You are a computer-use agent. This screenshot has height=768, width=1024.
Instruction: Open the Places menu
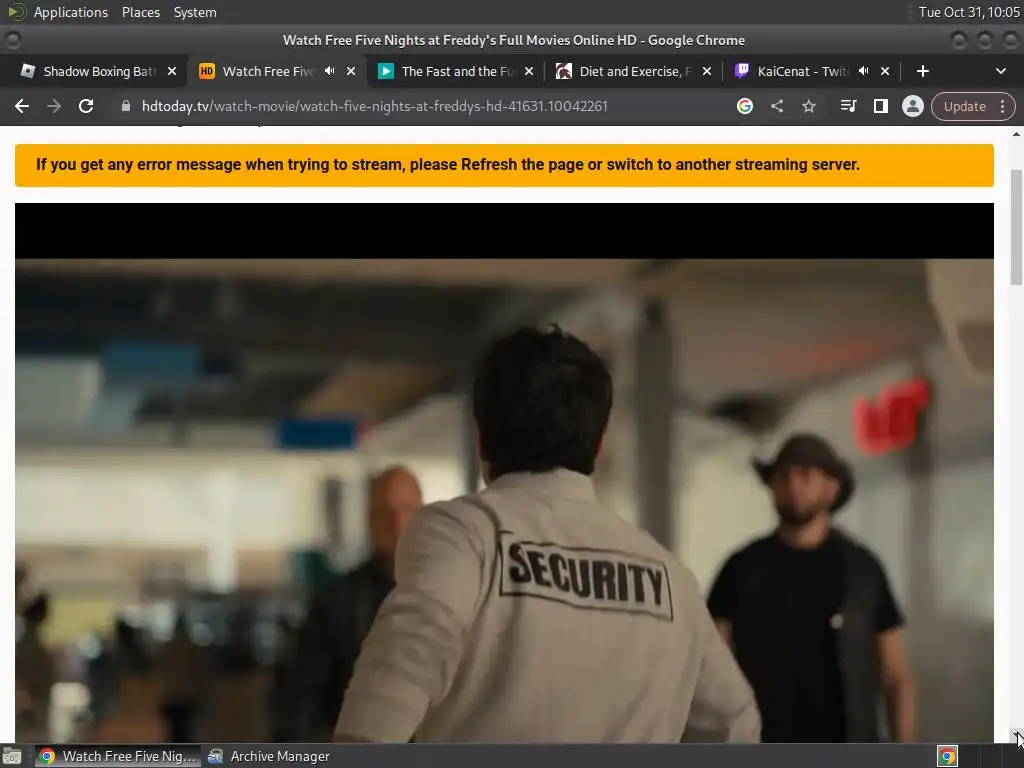[x=140, y=12]
